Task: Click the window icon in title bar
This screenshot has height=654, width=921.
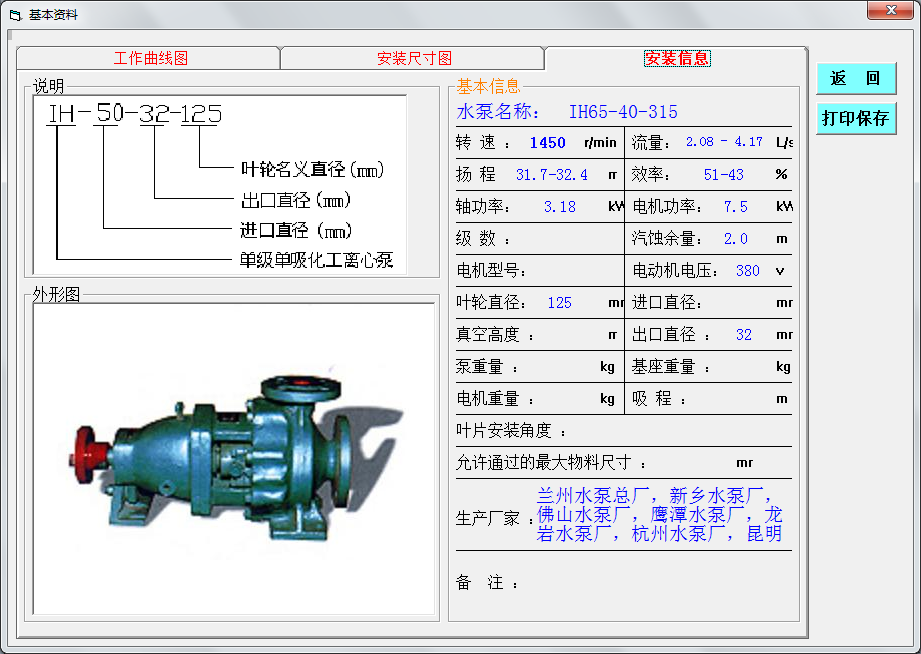Action: 15,15
